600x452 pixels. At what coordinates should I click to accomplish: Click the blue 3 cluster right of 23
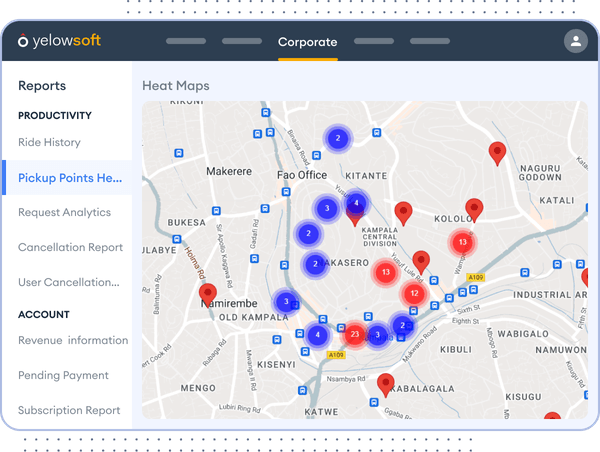pos(377,335)
